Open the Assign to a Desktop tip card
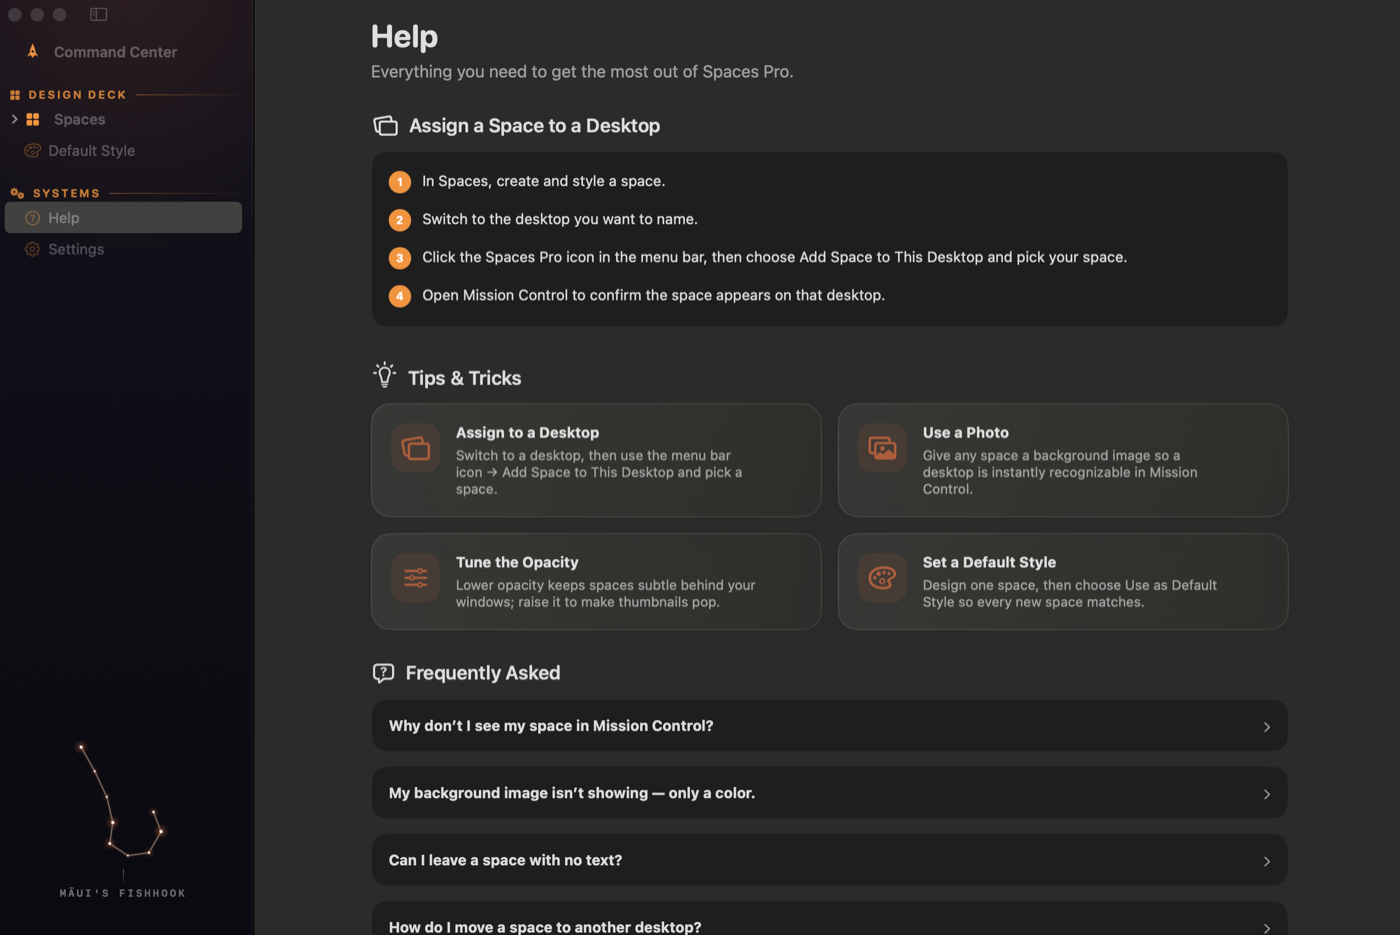Screen dimensions: 1400x935 (x=596, y=460)
